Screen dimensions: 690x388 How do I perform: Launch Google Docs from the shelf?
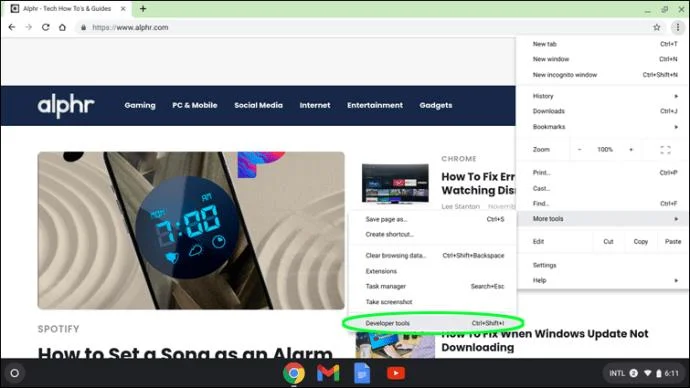(362, 373)
